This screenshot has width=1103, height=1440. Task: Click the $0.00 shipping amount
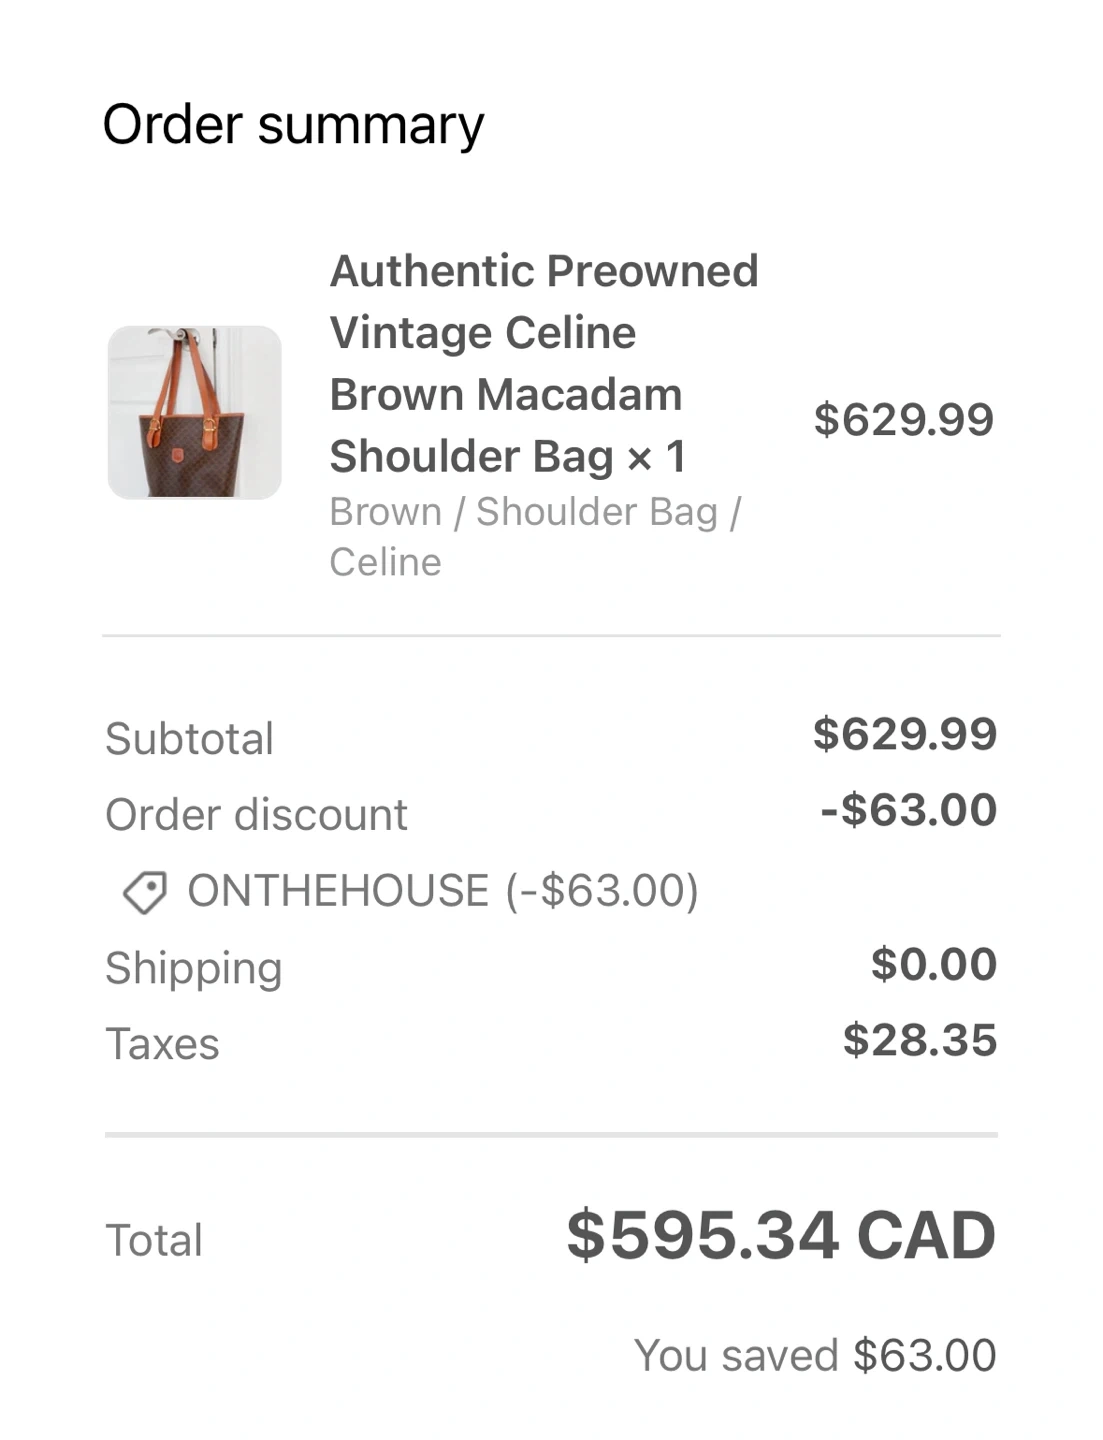coord(933,964)
